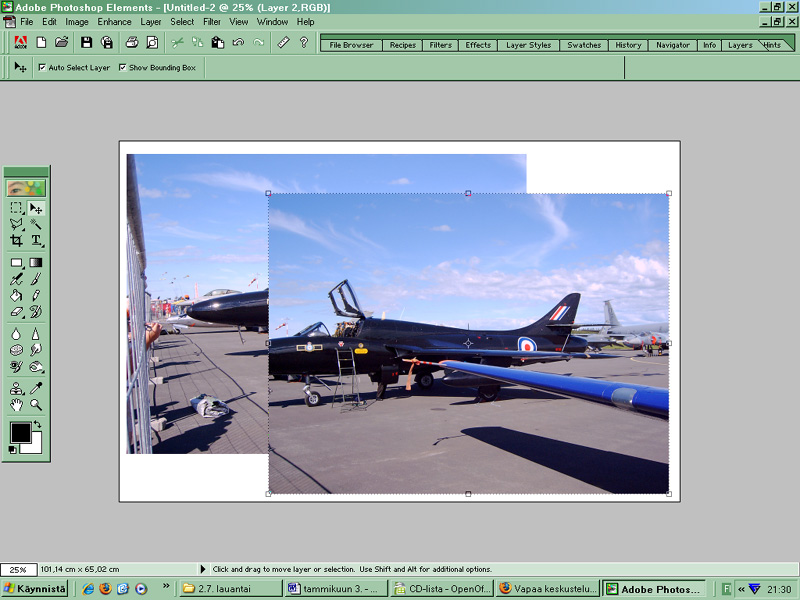Select the Hand tool

(x=16, y=405)
